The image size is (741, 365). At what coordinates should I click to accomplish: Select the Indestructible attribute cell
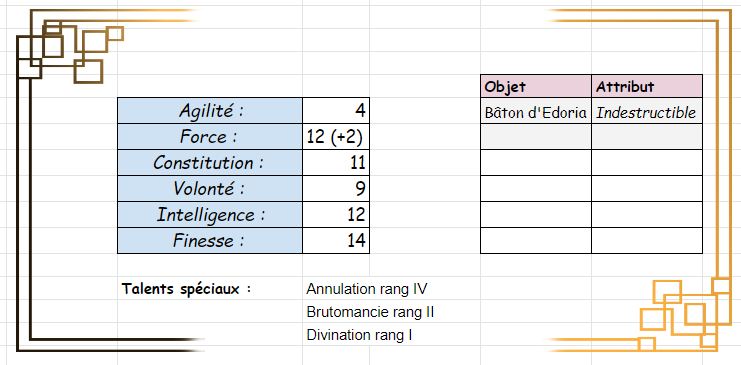pyautogui.click(x=647, y=112)
